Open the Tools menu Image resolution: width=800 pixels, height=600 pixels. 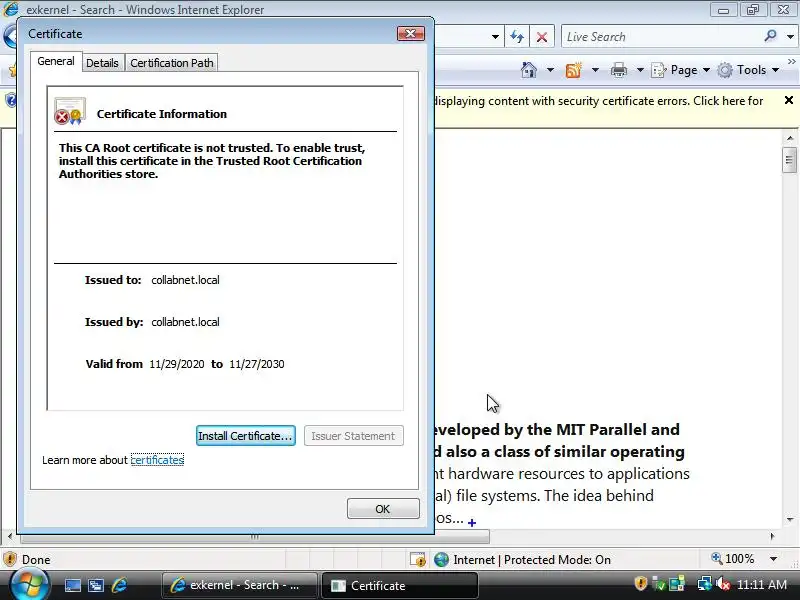[x=748, y=70]
